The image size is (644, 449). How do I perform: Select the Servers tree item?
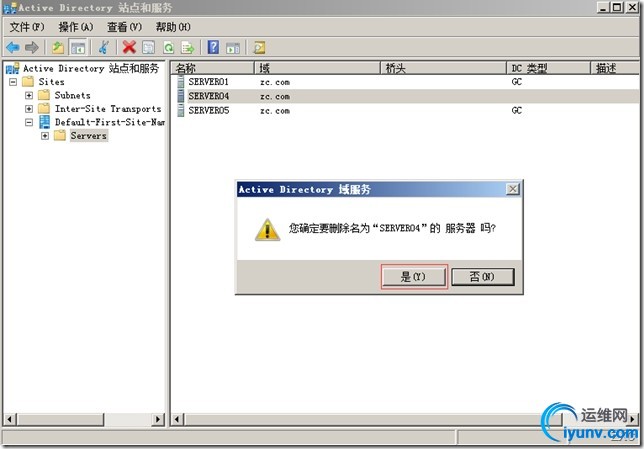88,136
